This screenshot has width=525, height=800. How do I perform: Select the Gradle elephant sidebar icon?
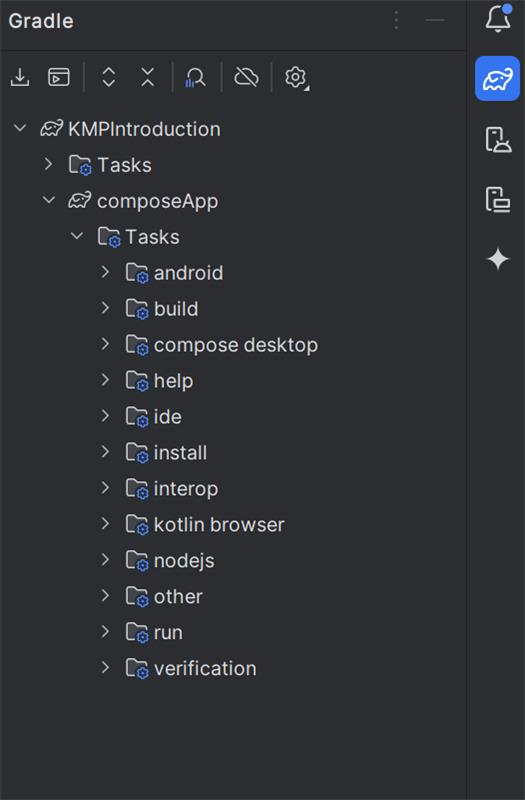pyautogui.click(x=497, y=79)
